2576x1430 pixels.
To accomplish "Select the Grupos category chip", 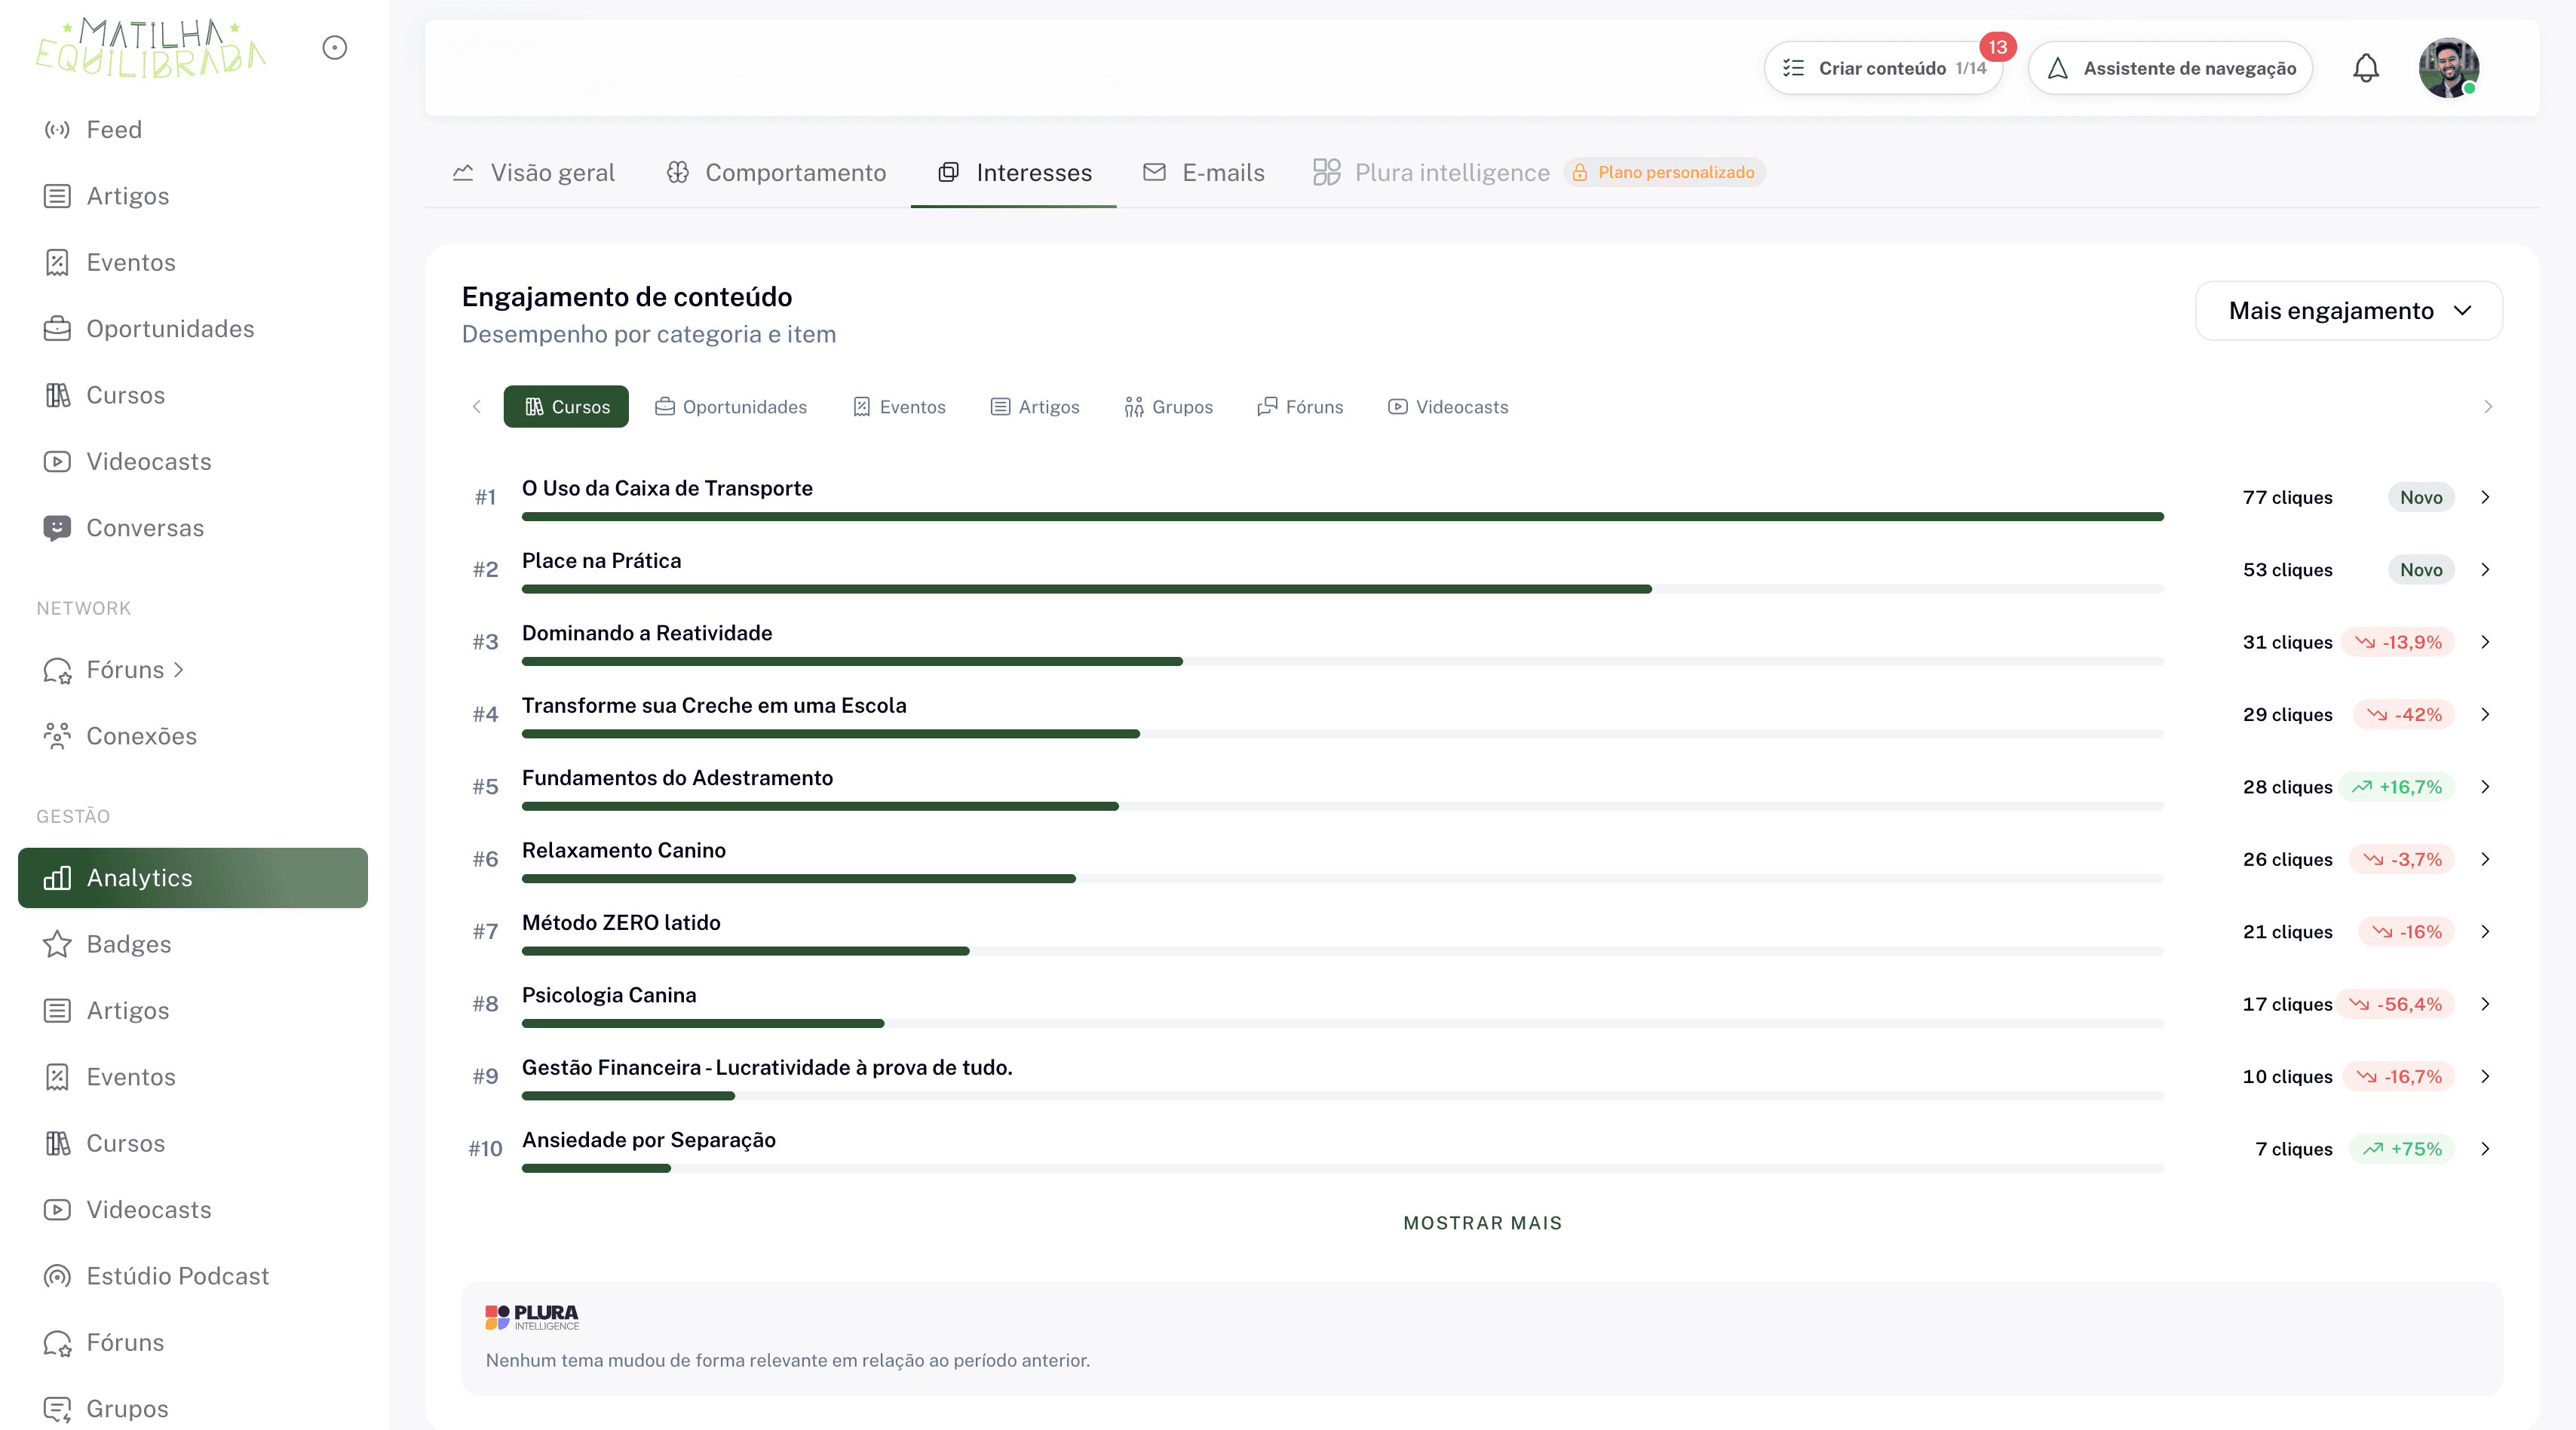I will point(1168,407).
